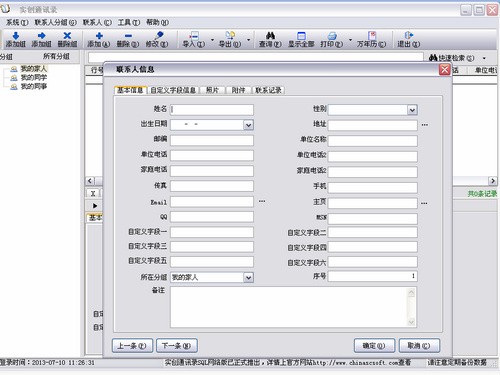Open the arrow next to 打印

pyautogui.click(x=350, y=40)
